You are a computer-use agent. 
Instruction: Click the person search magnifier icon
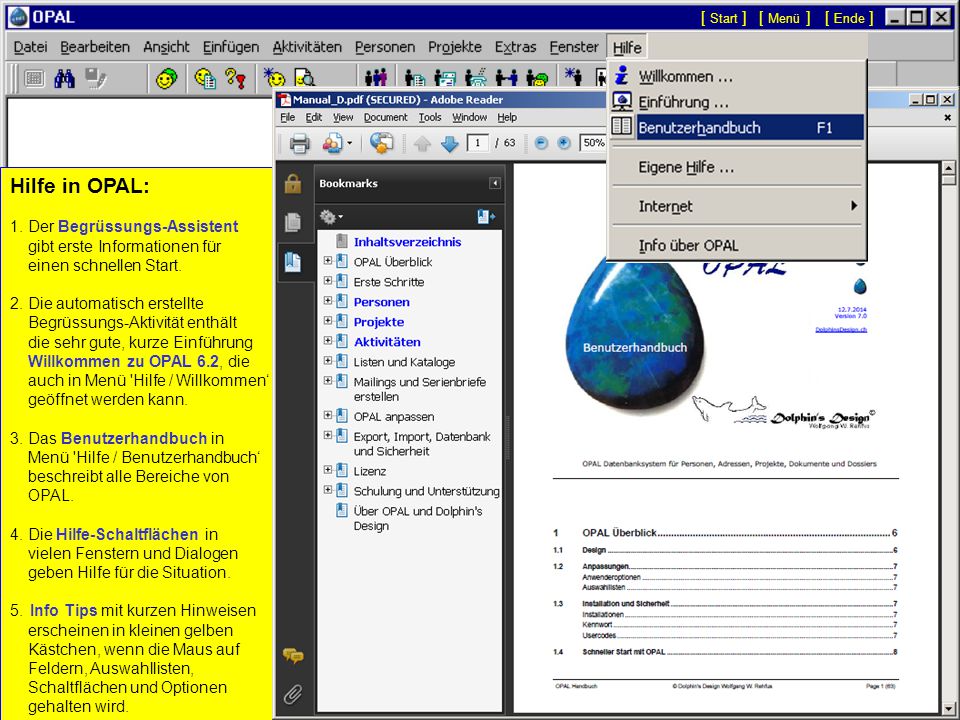[x=305, y=78]
